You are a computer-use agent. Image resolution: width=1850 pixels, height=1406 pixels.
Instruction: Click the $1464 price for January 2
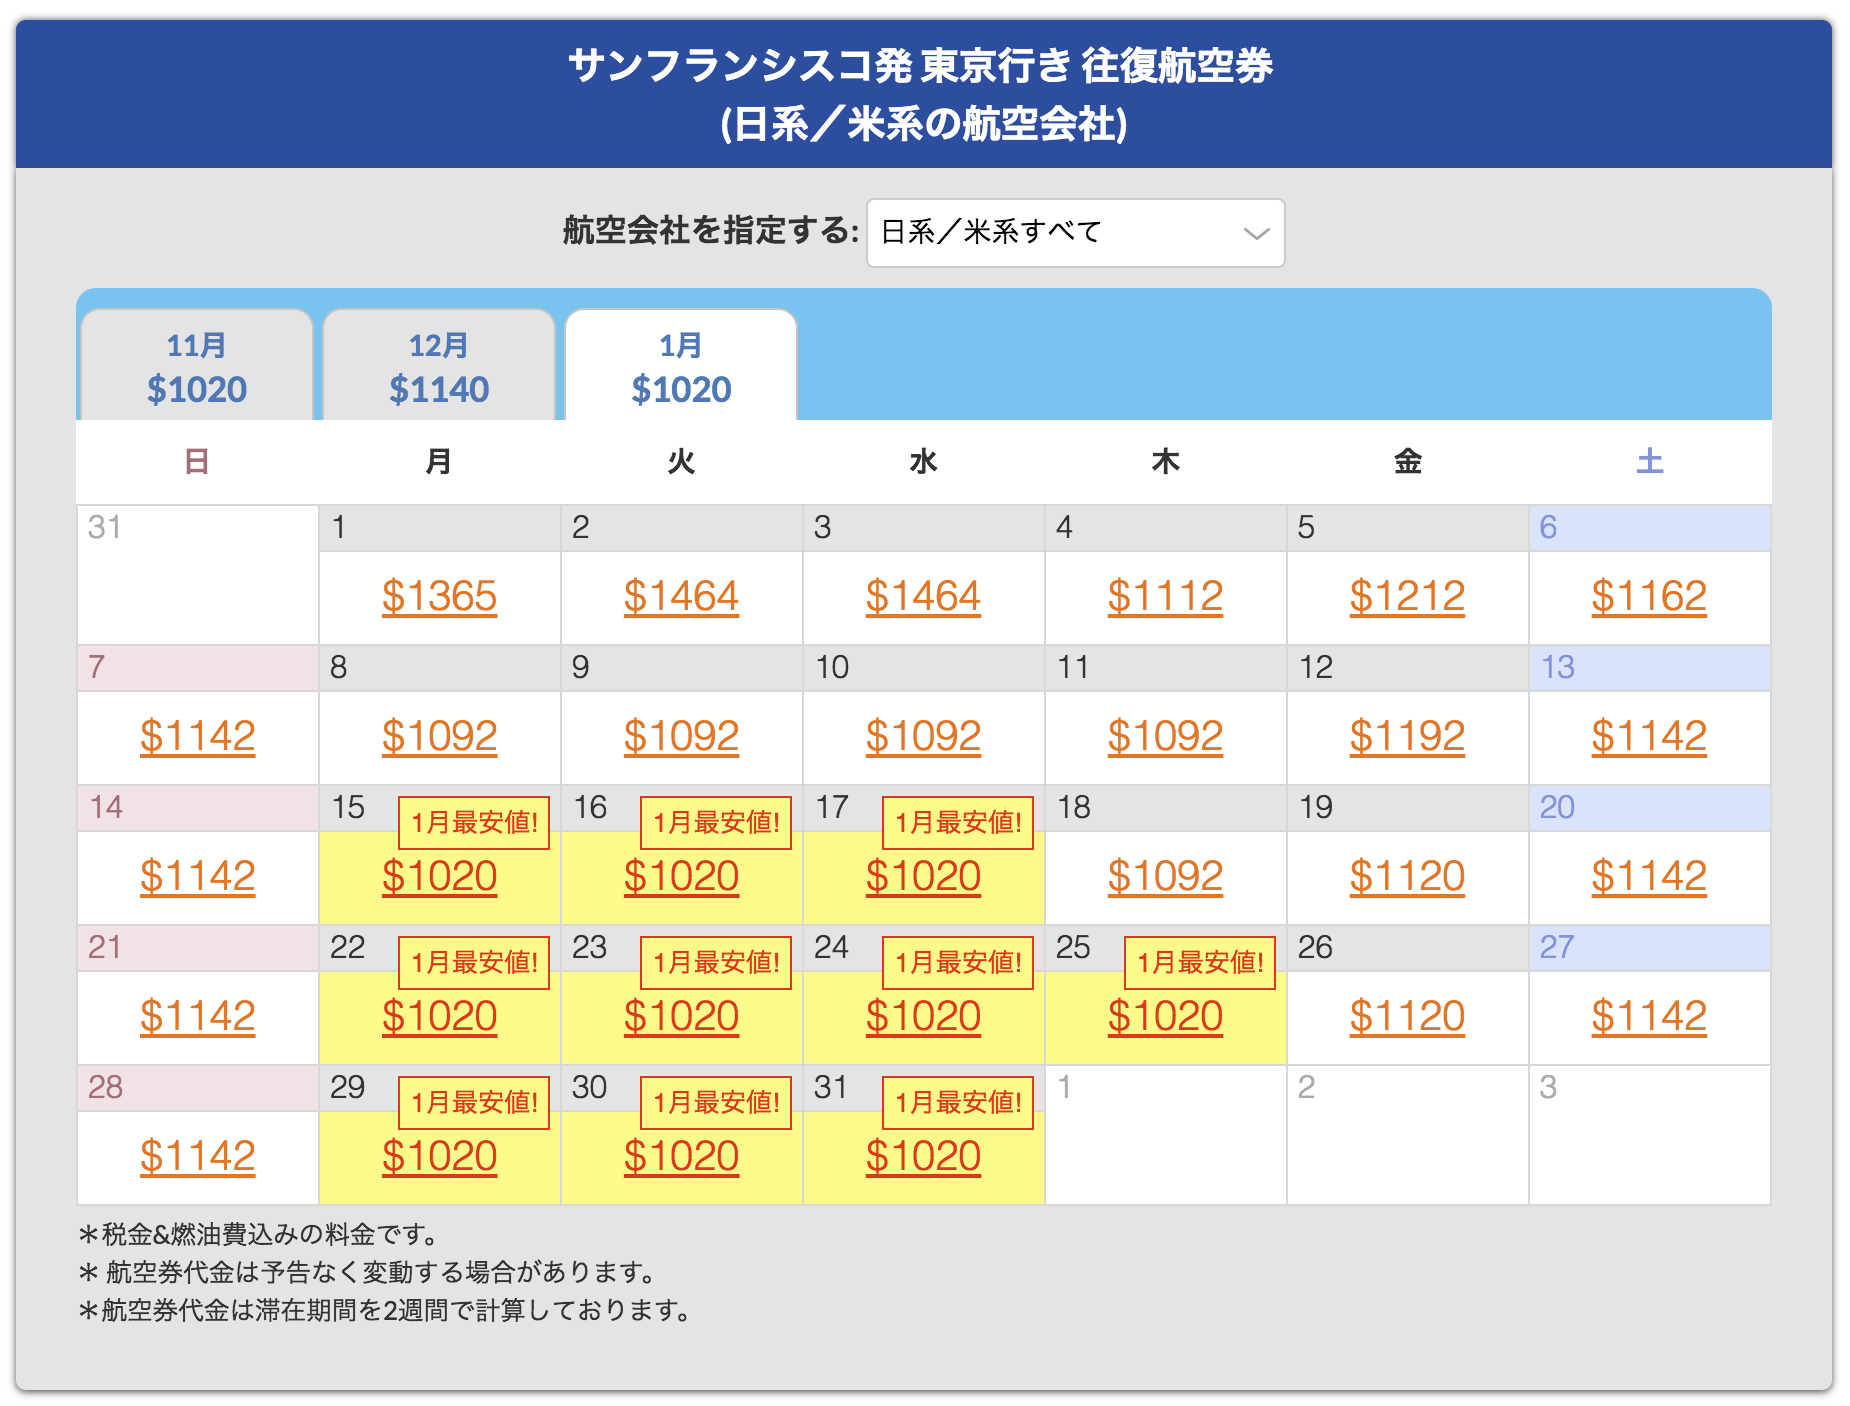click(681, 596)
